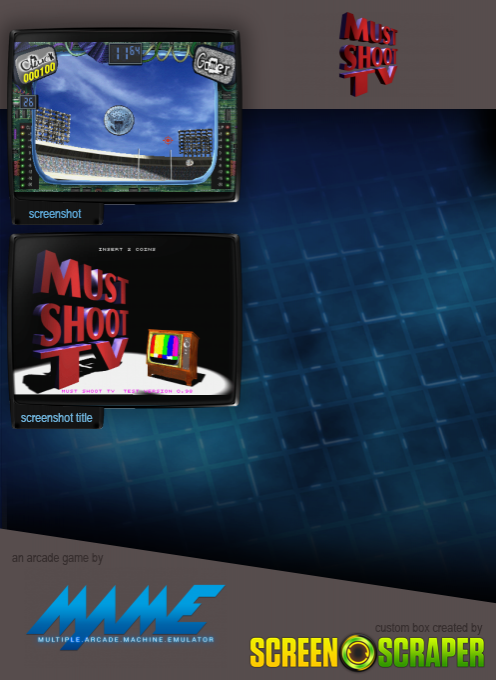Image resolution: width=496 pixels, height=680 pixels.
Task: Select the screenshot label tab
Action: pyautogui.click(x=57, y=214)
